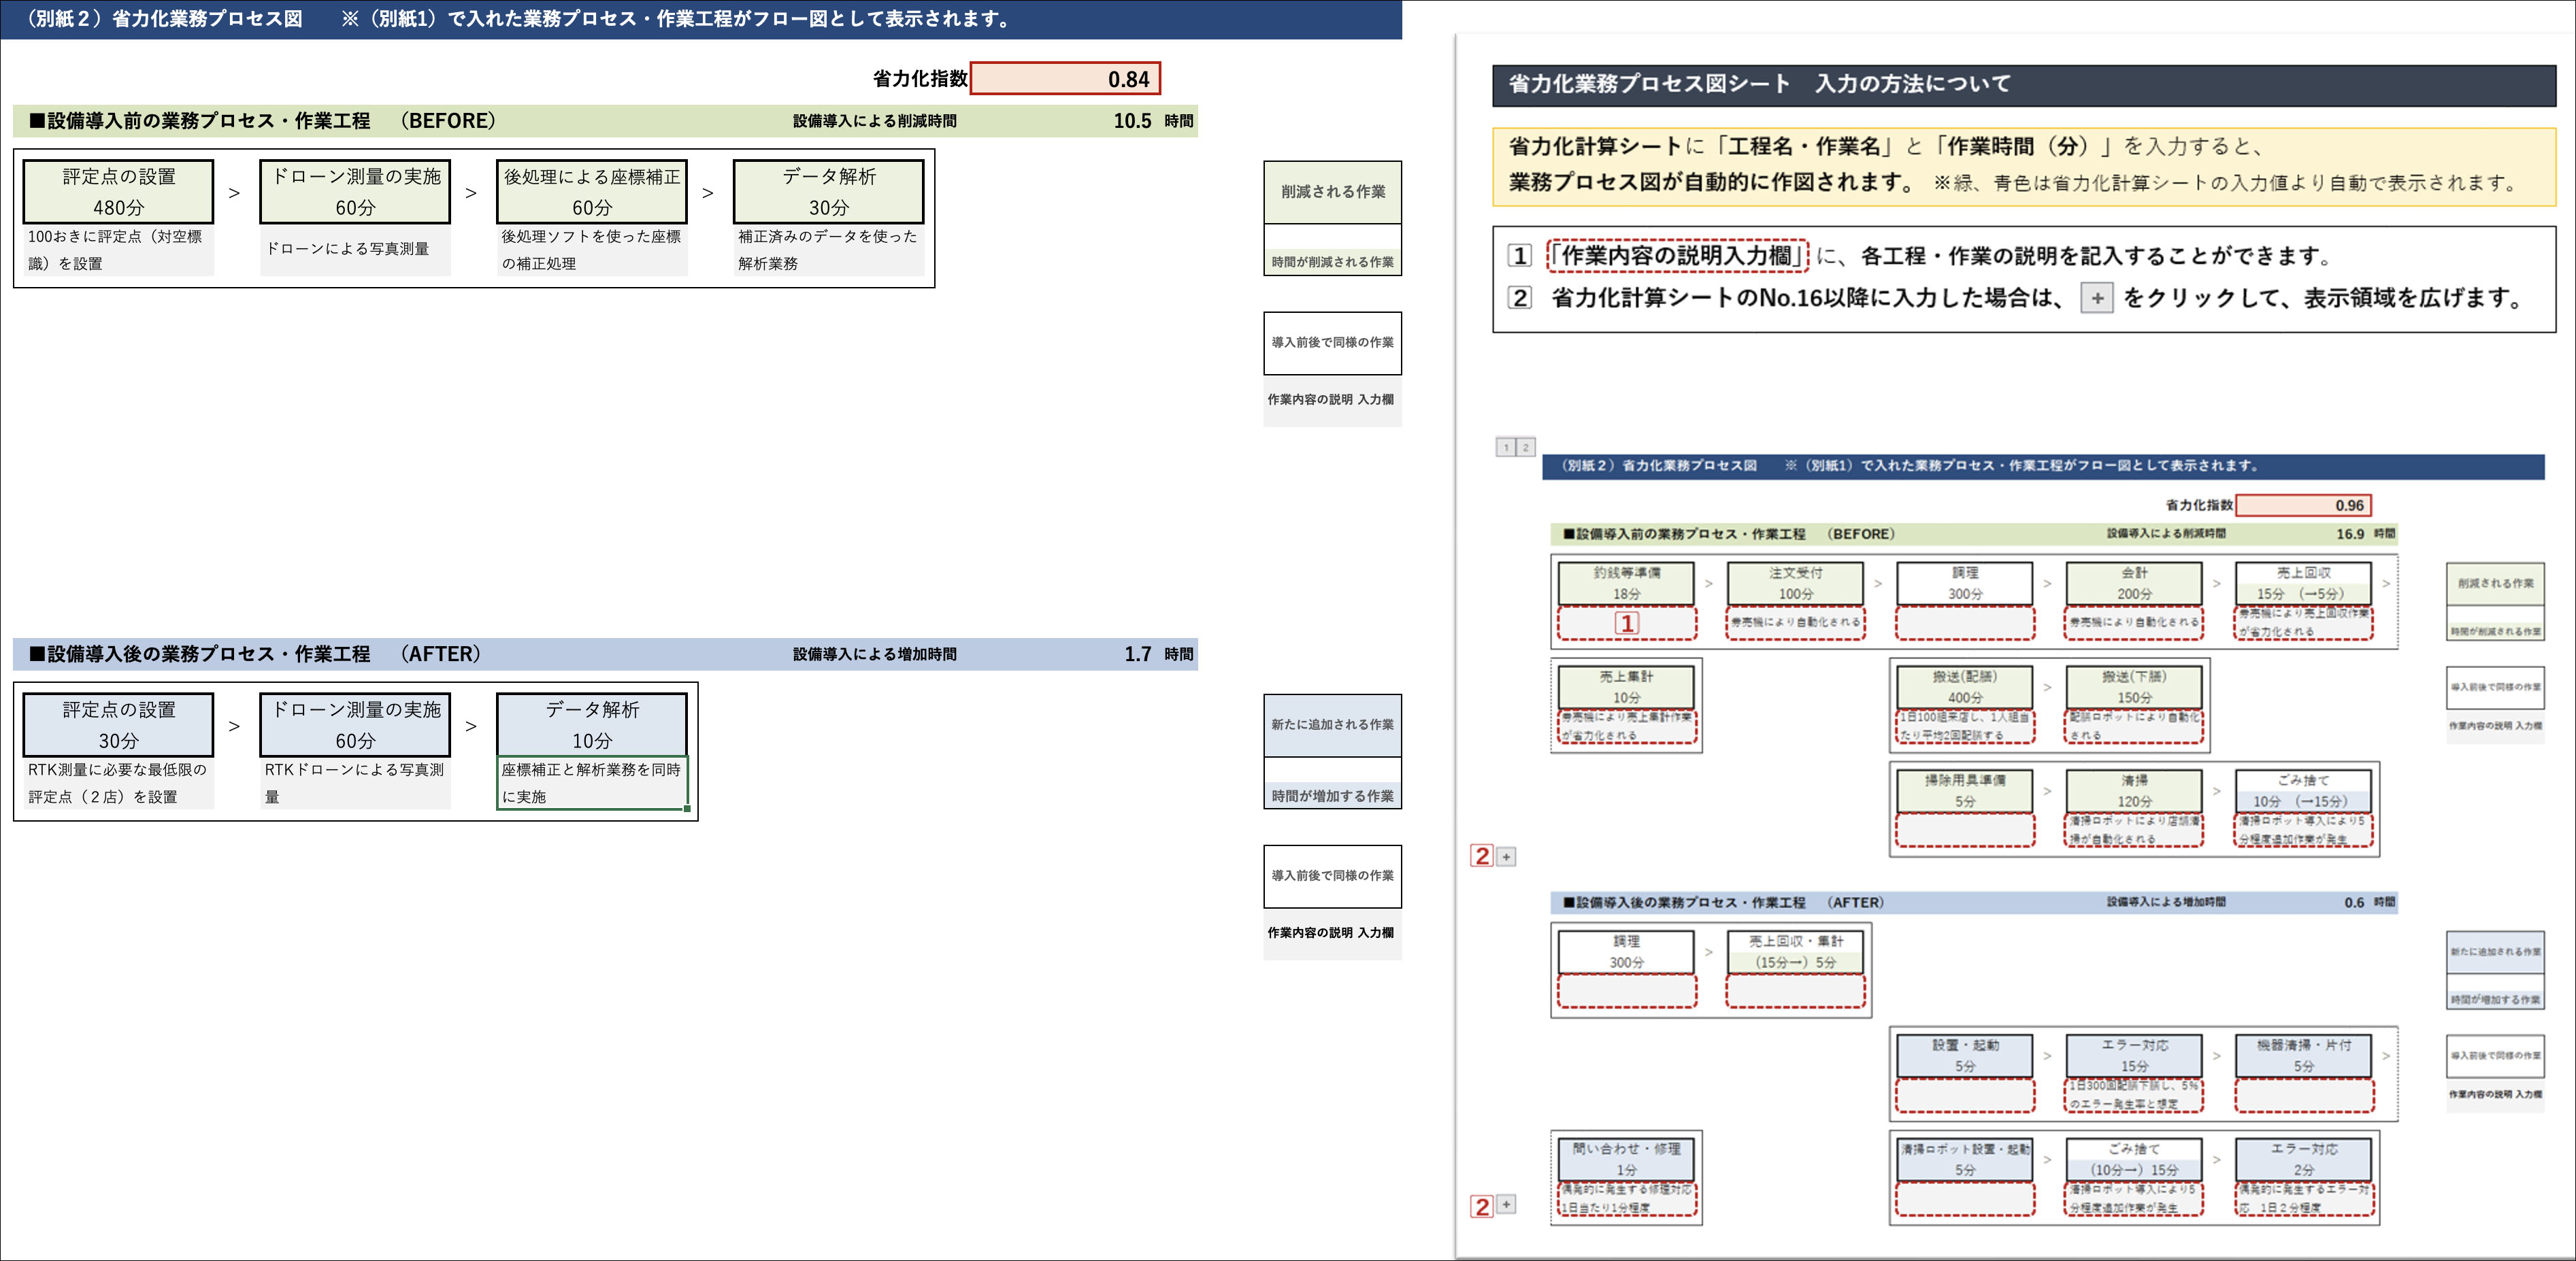This screenshot has height=1261, width=2576.
Task: Click the sample box 釣銭等準備 18分
Action: pyautogui.click(x=1626, y=583)
